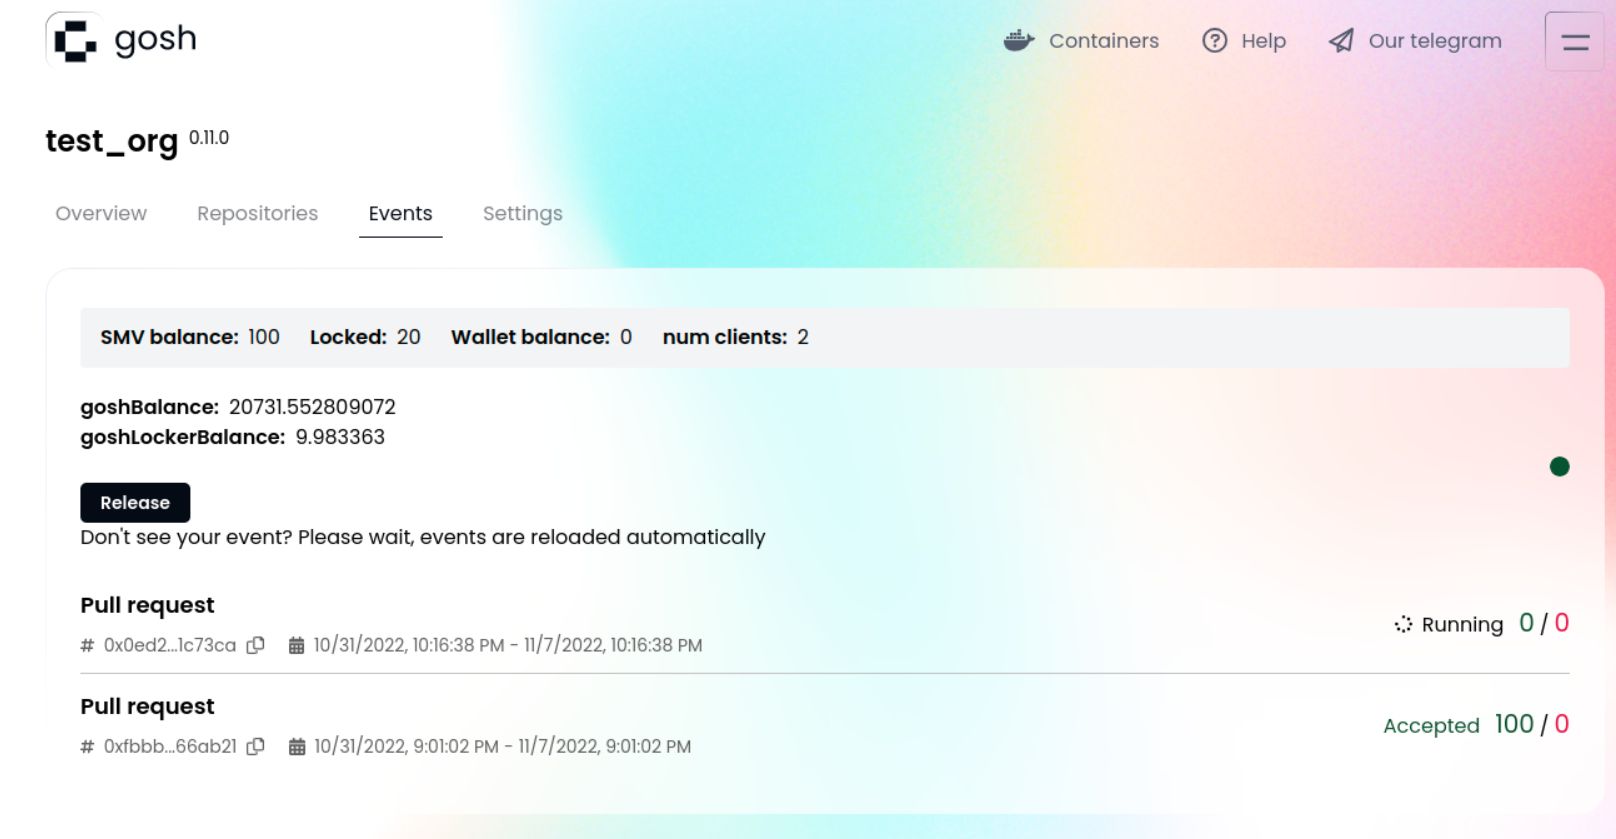
Task: Open the hamburger menu button
Action: (x=1575, y=41)
